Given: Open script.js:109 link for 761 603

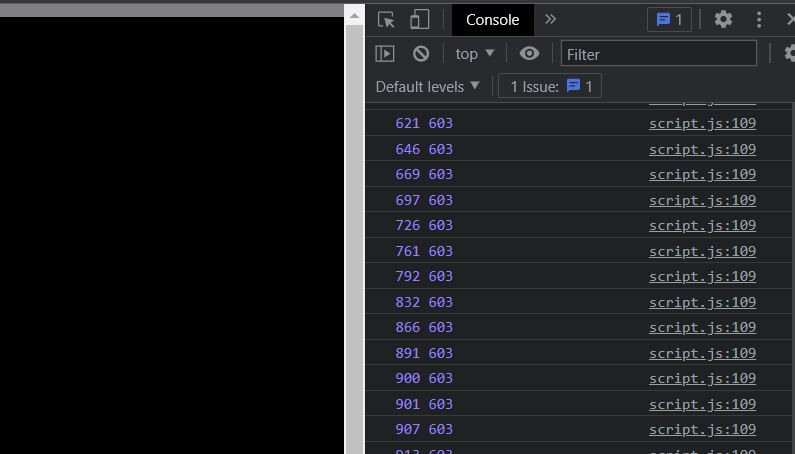Looking at the screenshot, I should click(702, 251).
